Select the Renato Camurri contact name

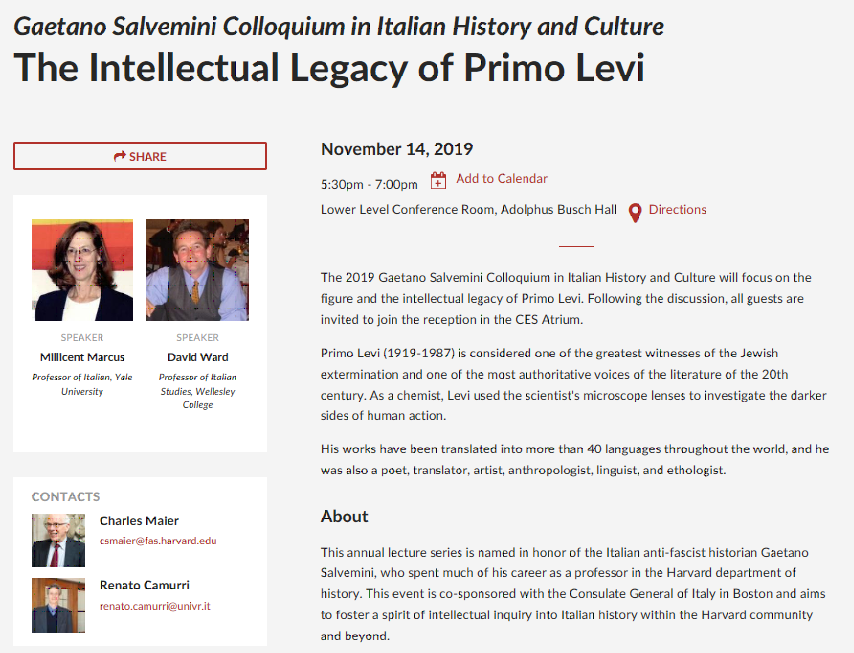pyautogui.click(x=144, y=585)
